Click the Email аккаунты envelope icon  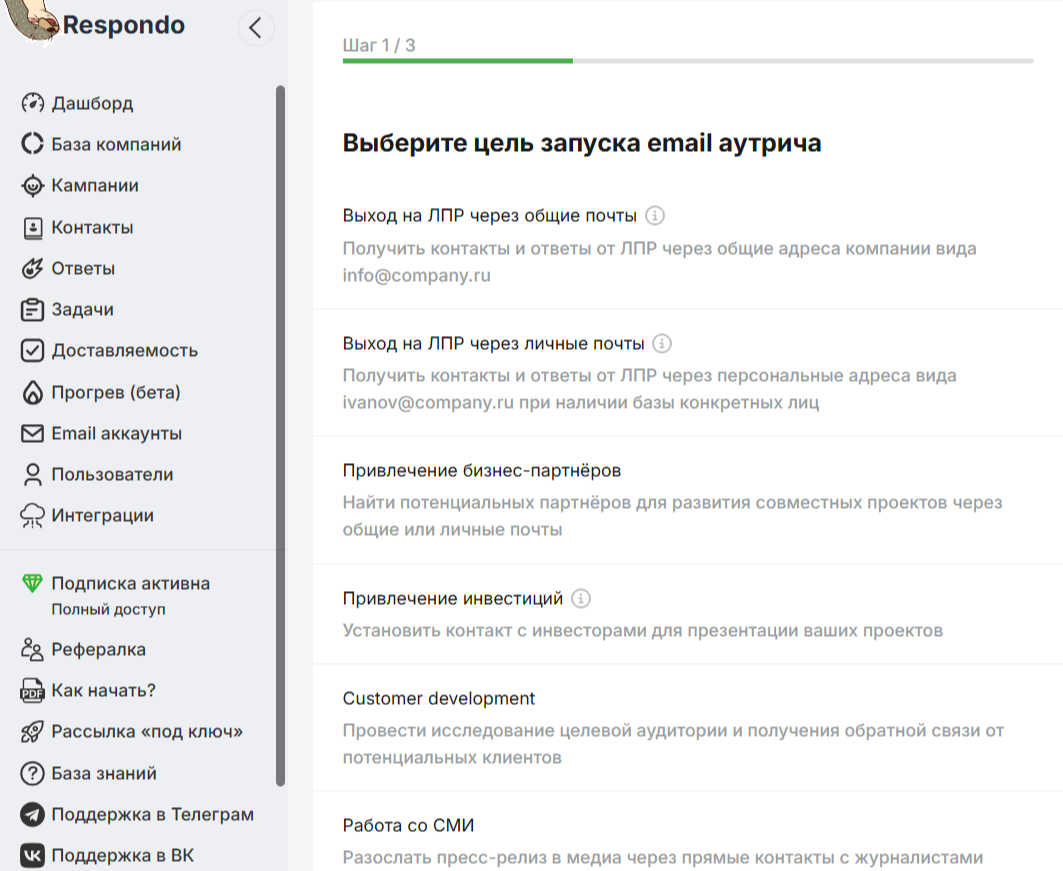(x=33, y=433)
